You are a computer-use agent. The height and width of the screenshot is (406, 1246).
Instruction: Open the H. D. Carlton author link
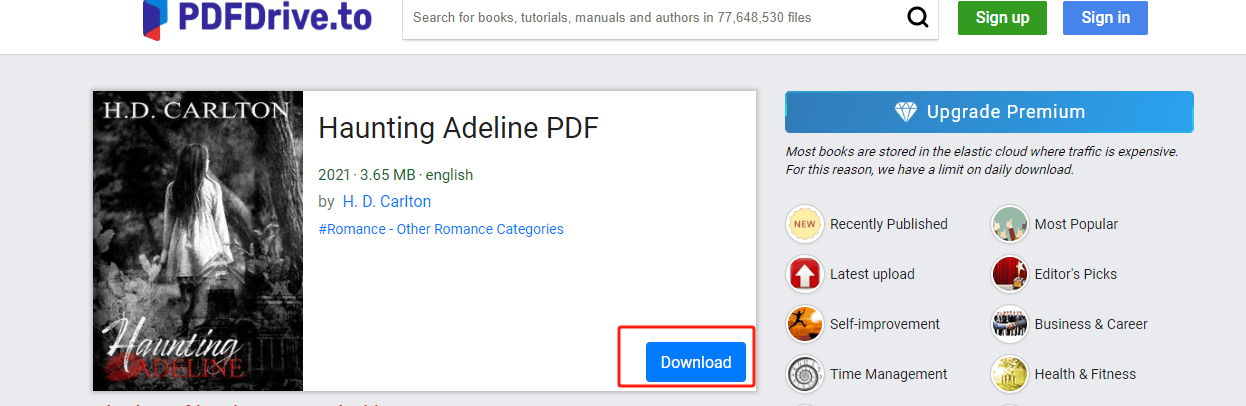pos(387,201)
